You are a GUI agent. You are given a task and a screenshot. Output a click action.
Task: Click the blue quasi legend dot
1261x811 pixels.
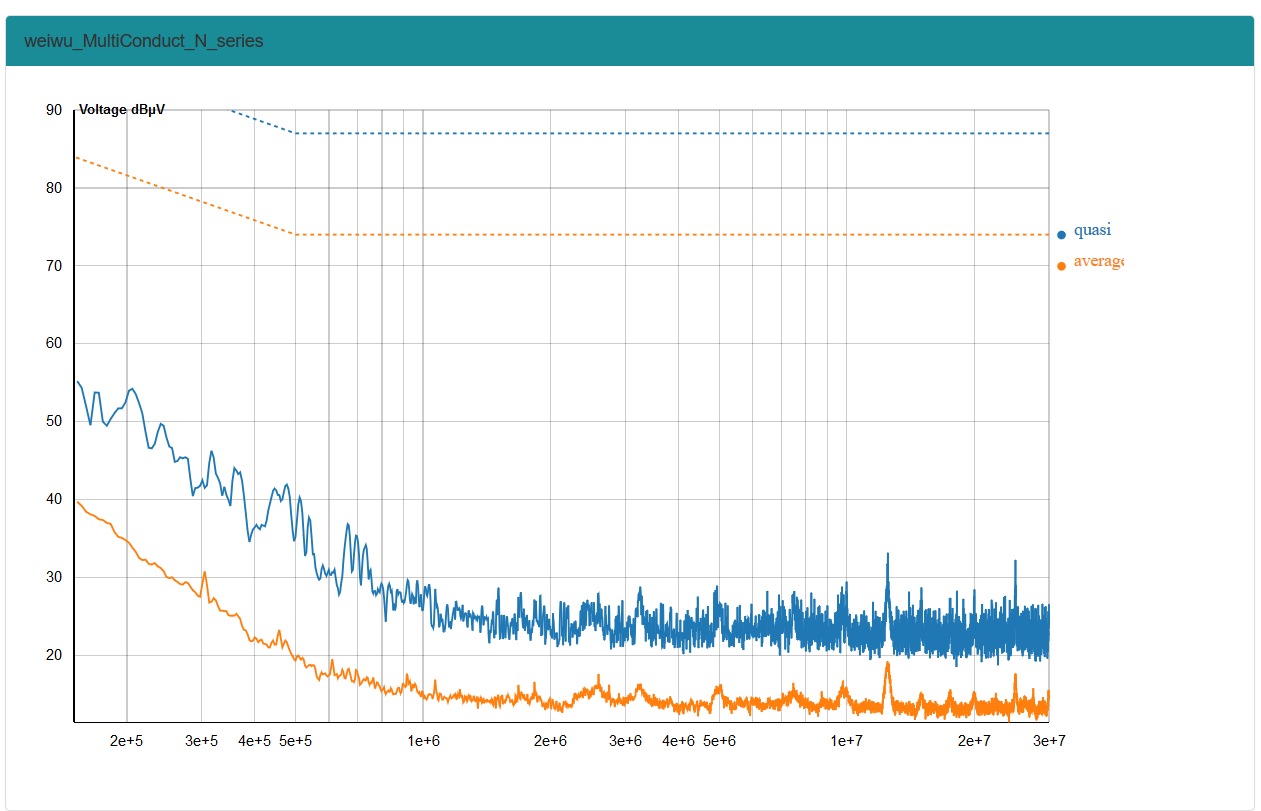coord(1061,235)
